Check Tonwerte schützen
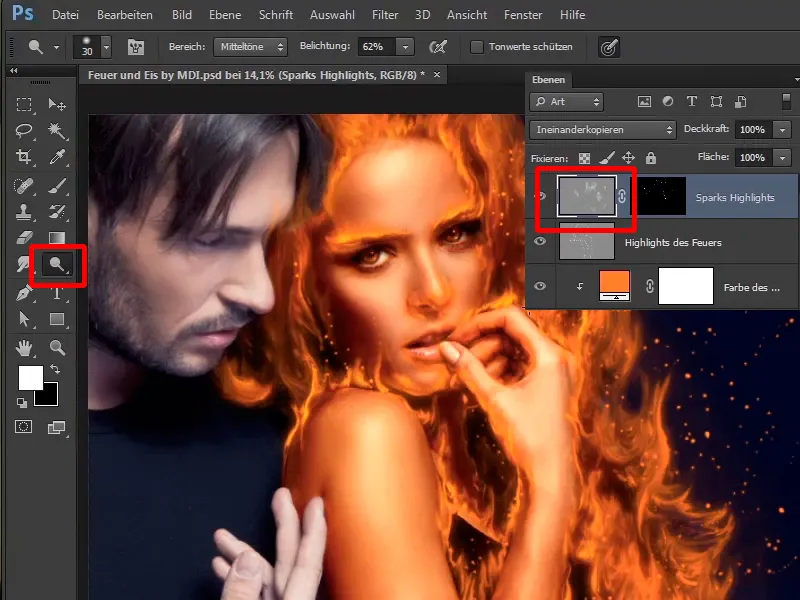The width and height of the screenshot is (800, 600). click(x=477, y=47)
